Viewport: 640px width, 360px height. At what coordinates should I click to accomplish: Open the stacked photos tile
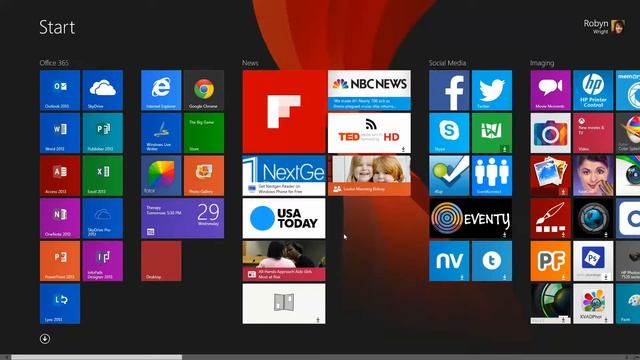551,176
